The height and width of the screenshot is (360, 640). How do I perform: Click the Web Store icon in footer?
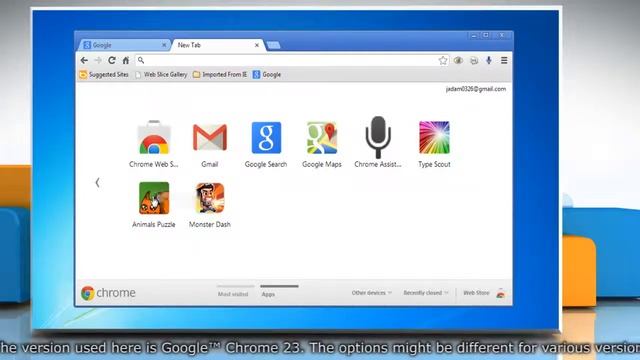[500, 293]
